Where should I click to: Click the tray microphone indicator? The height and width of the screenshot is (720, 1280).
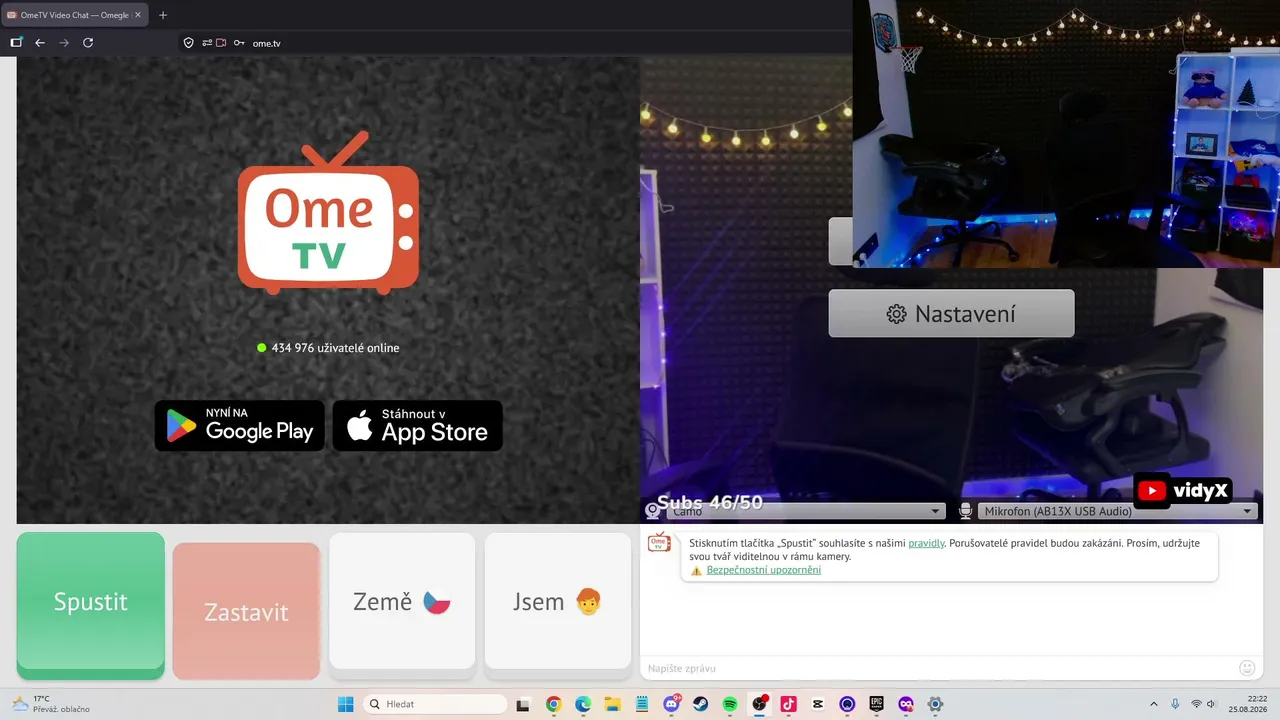tap(1175, 704)
